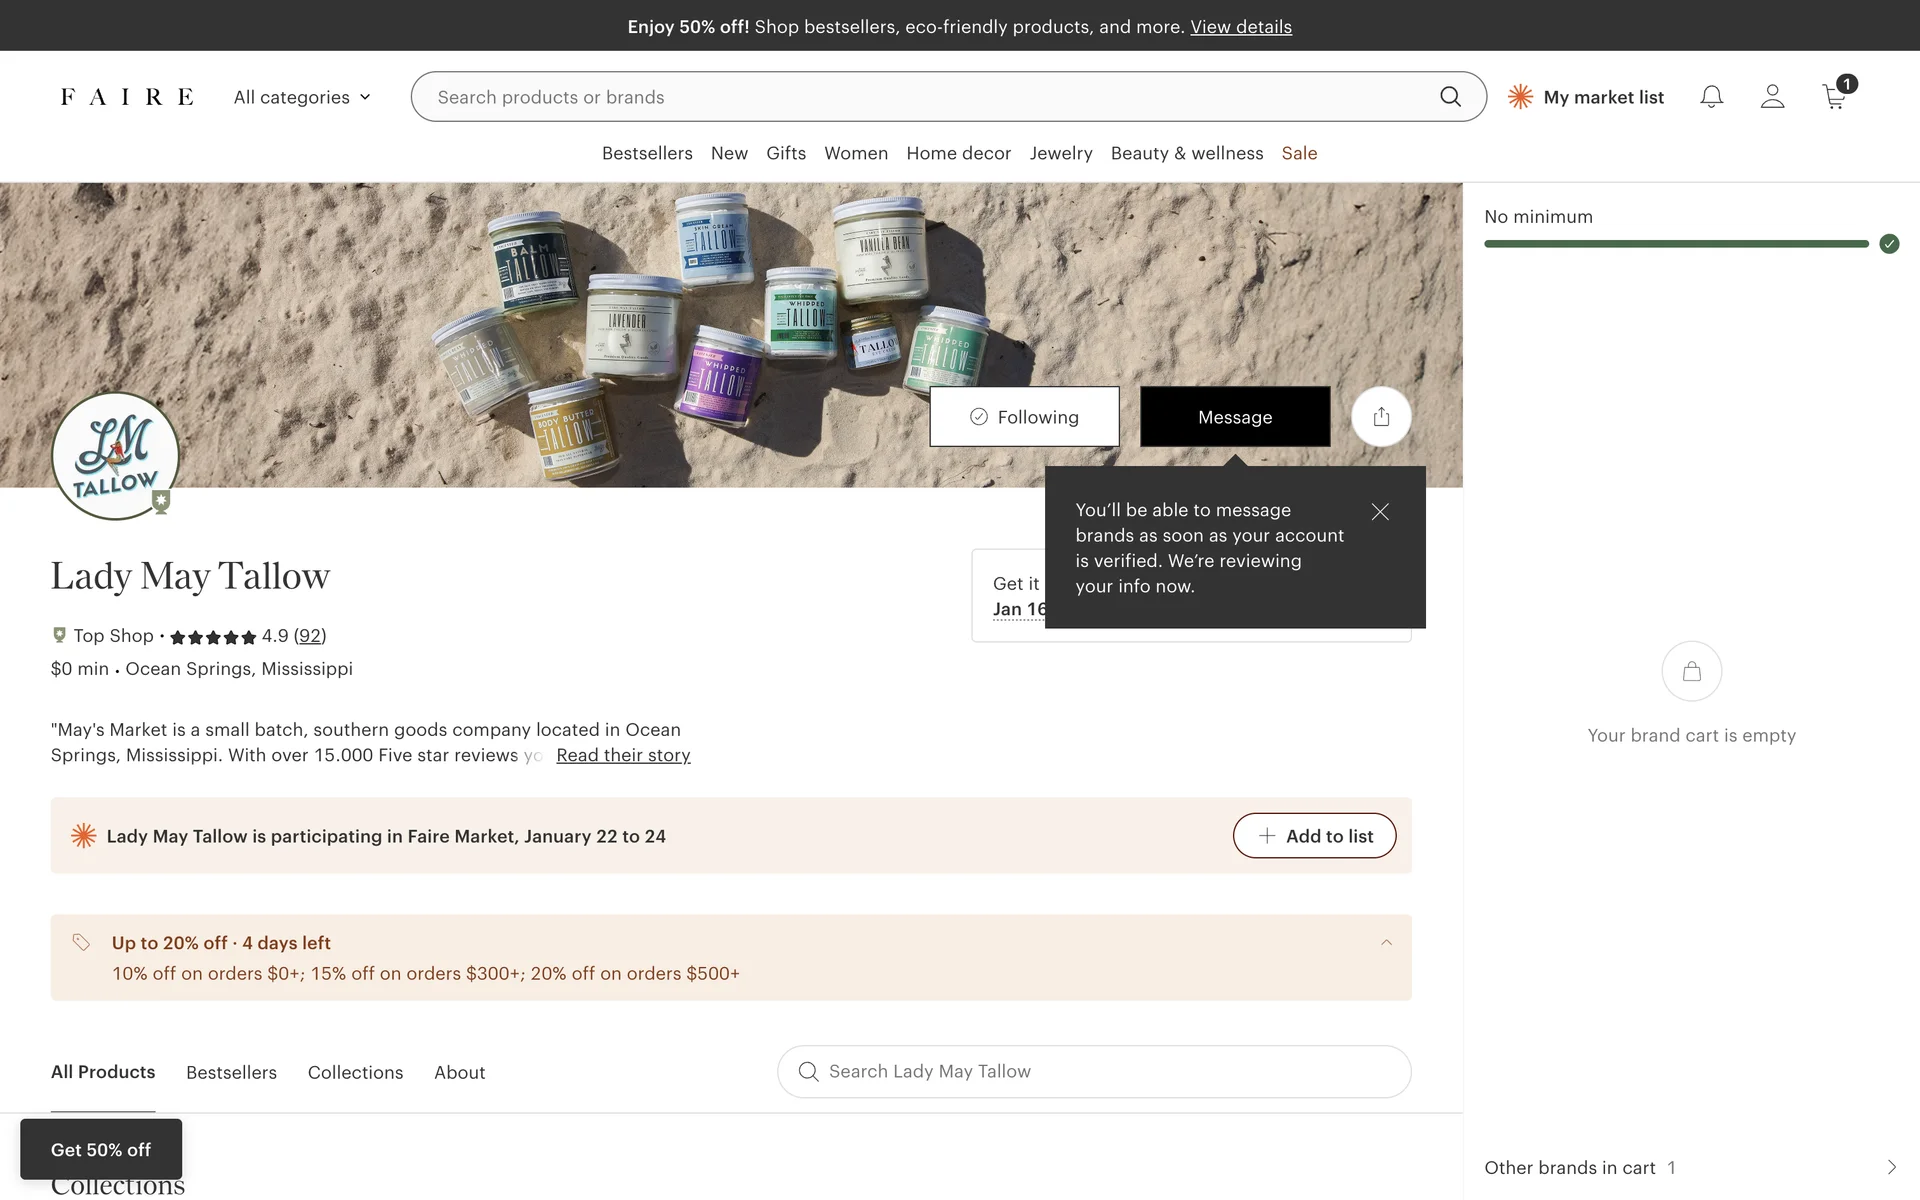Toggle the Following brand button
Viewport: 1920px width, 1200px height.
click(x=1024, y=417)
